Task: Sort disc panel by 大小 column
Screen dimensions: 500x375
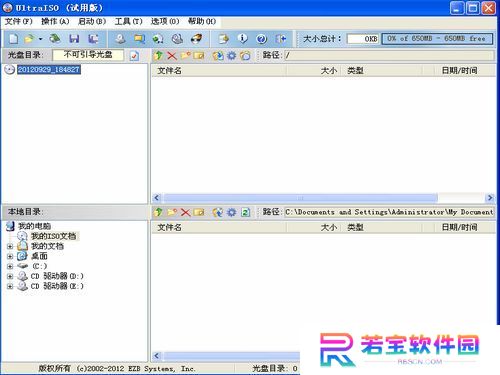Action: pos(314,71)
